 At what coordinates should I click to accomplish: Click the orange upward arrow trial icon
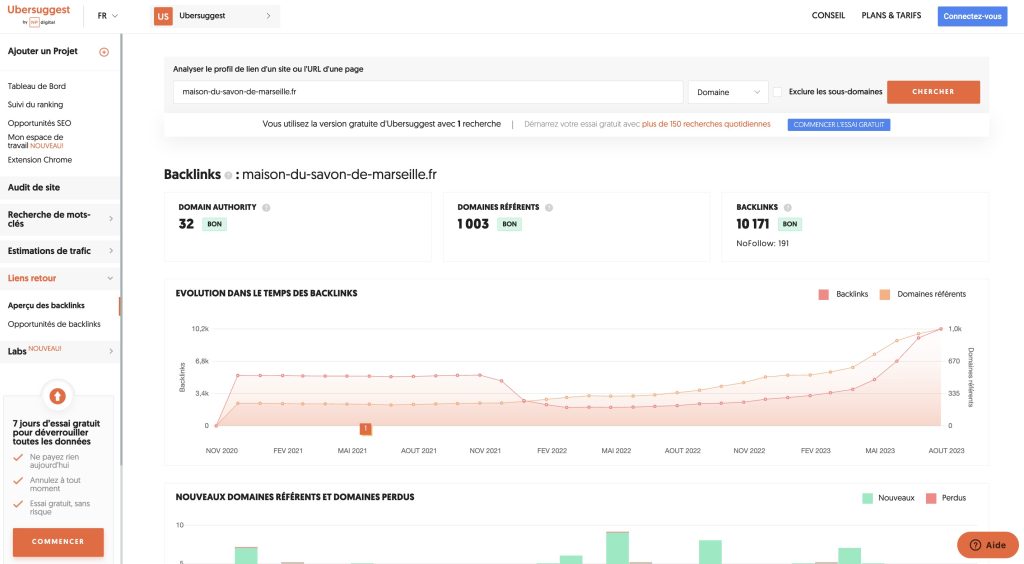[x=57, y=396]
